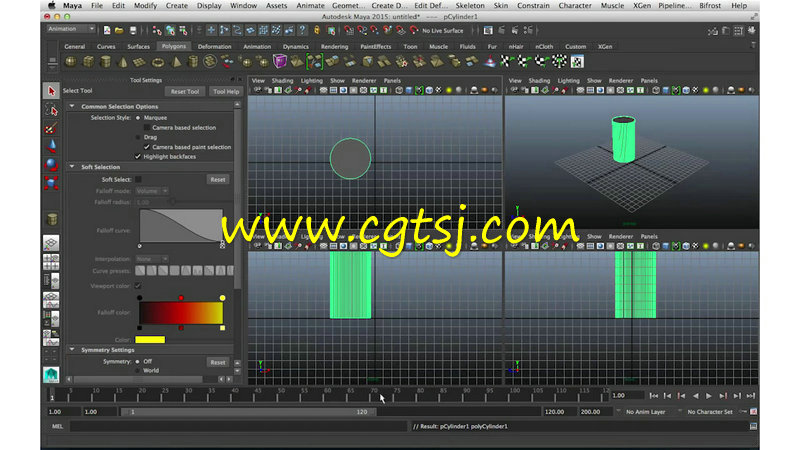Viewport: 800px width, 450px height.
Task: Open the No Anim Layer dropdown
Action: click(645, 412)
